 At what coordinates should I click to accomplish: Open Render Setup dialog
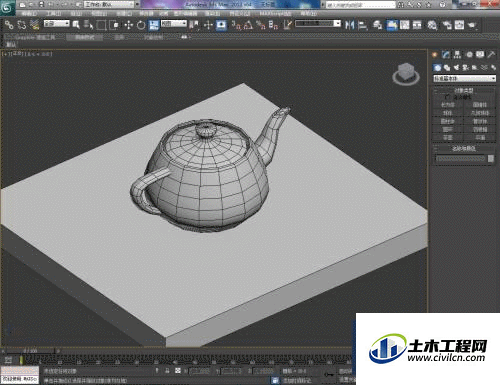(447, 25)
